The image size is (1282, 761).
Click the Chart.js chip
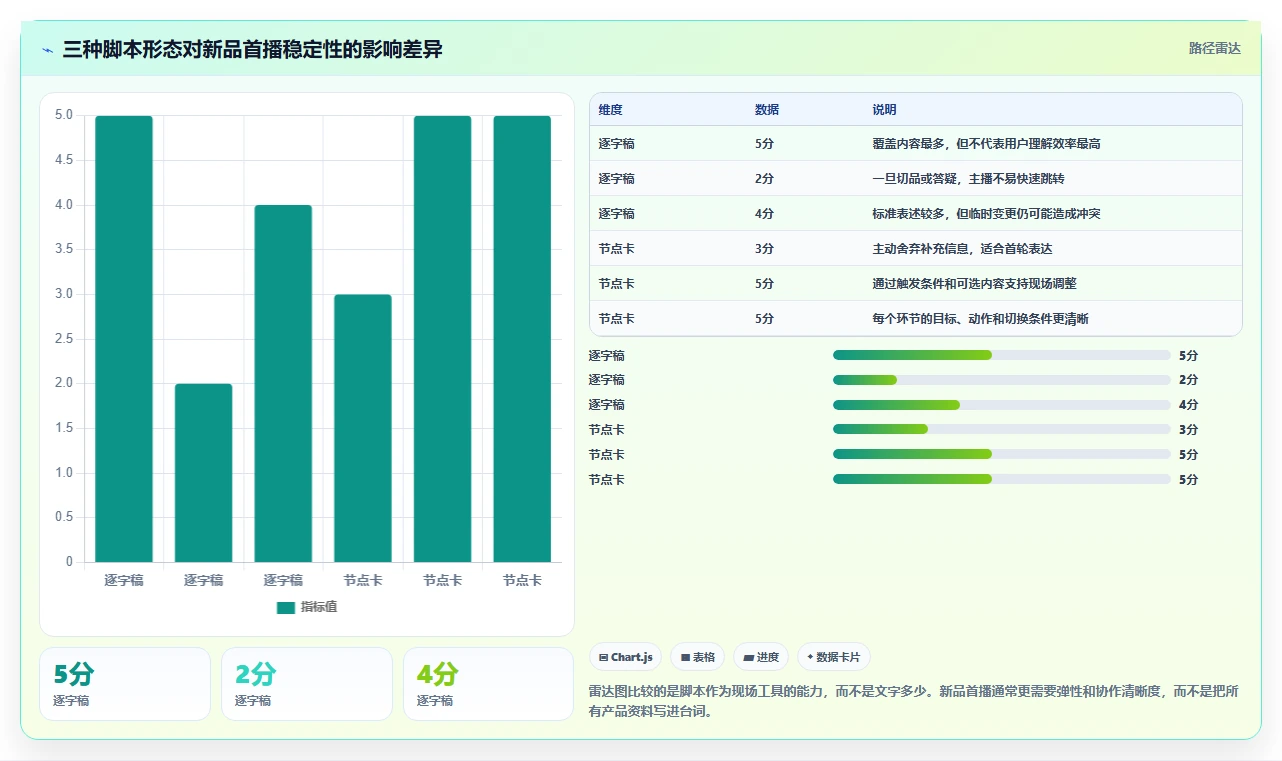click(625, 657)
